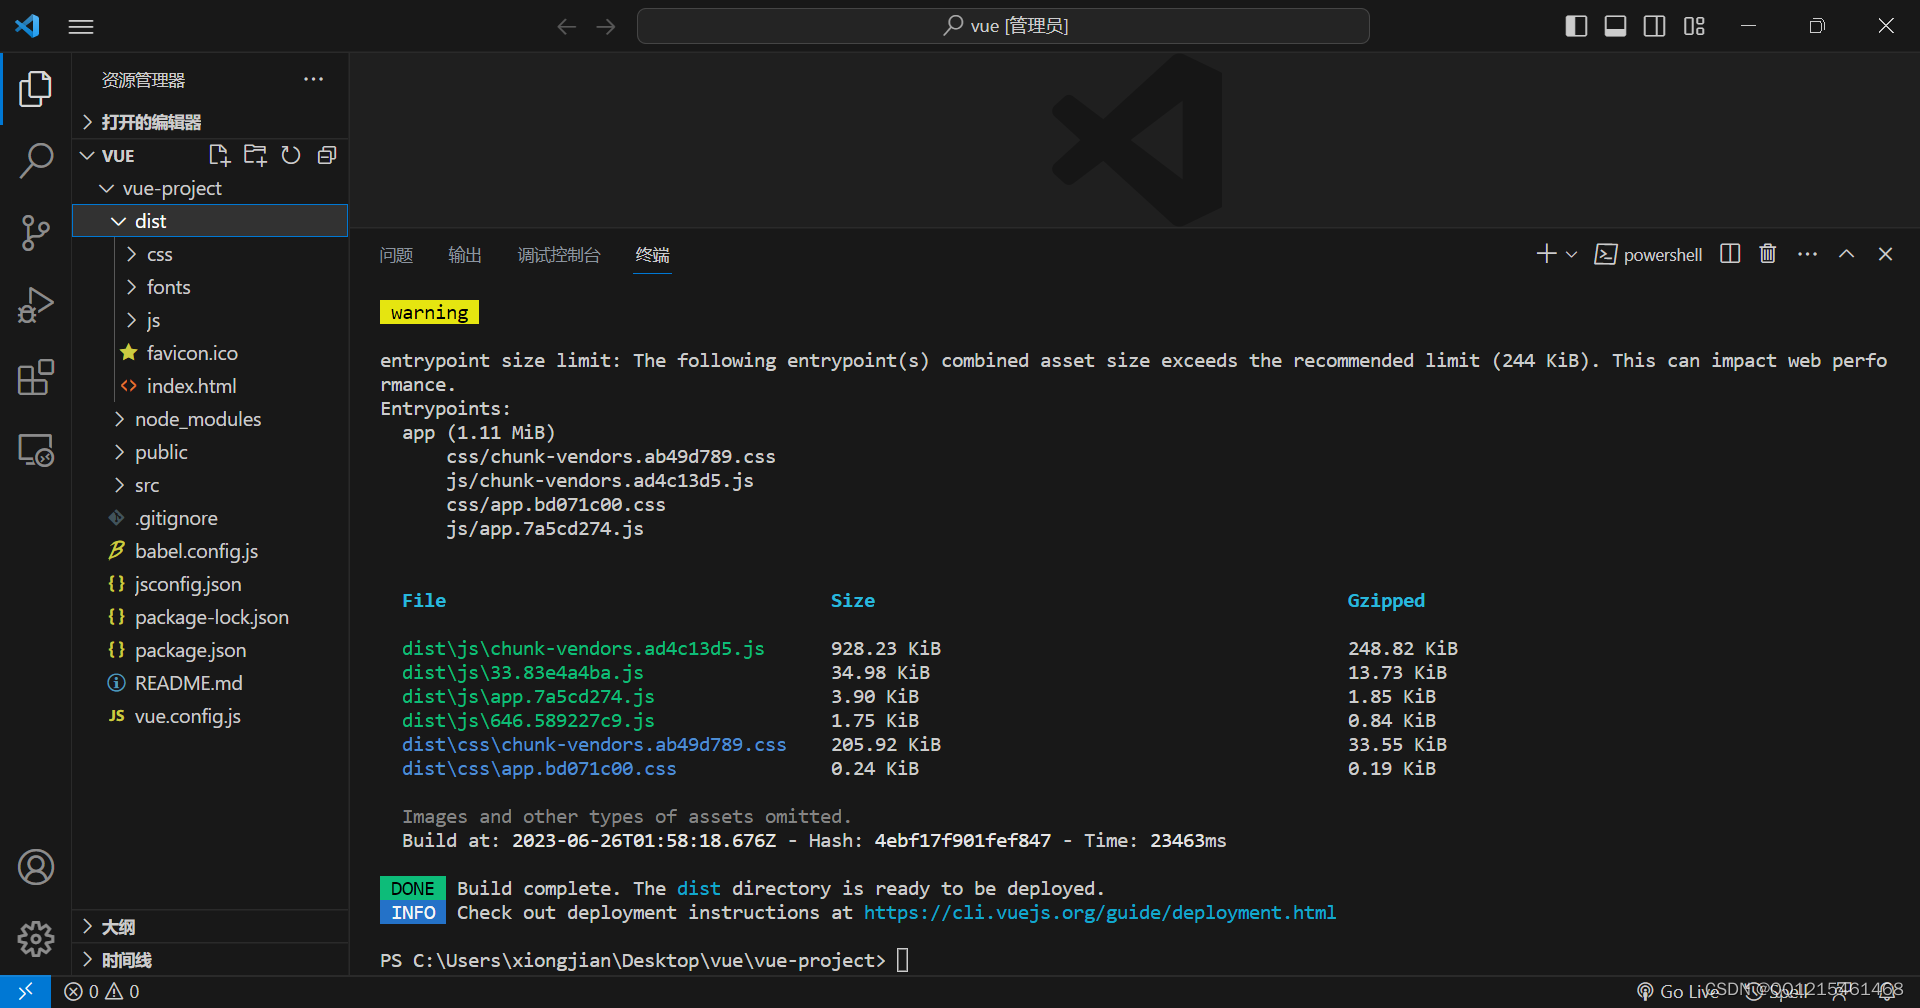Select the powershell terminal label

[1649, 254]
